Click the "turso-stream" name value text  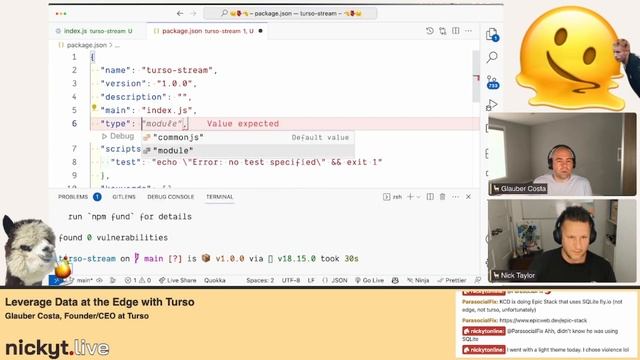pyautogui.click(x=177, y=70)
